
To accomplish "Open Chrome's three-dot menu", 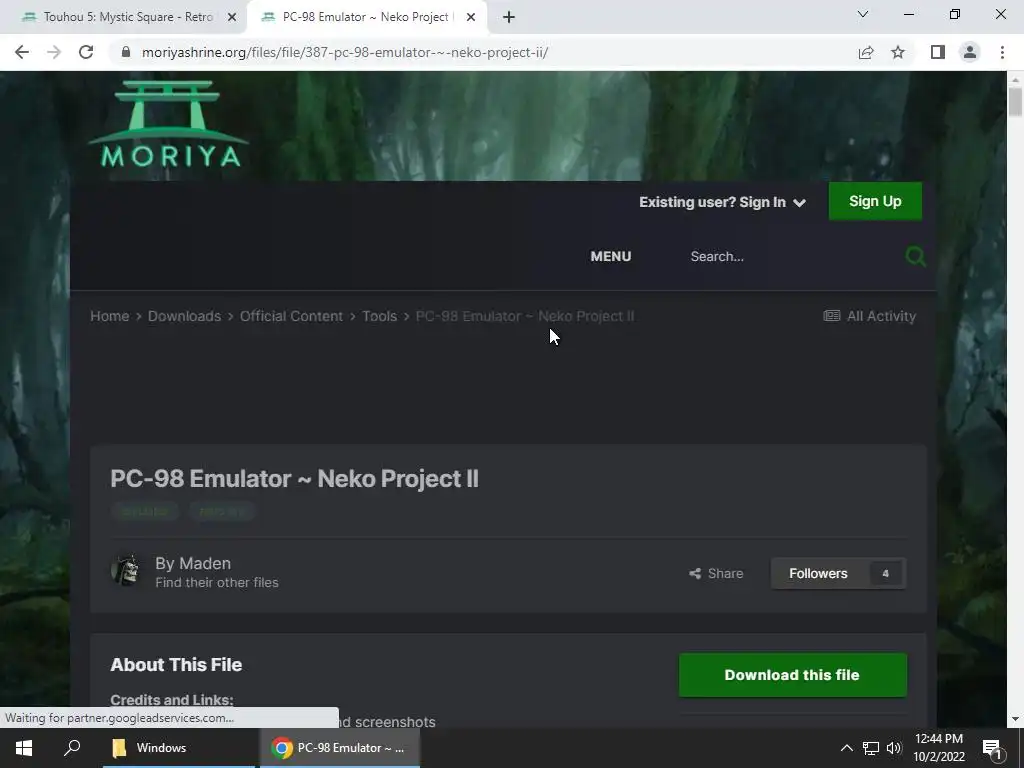I will click(x=1002, y=52).
